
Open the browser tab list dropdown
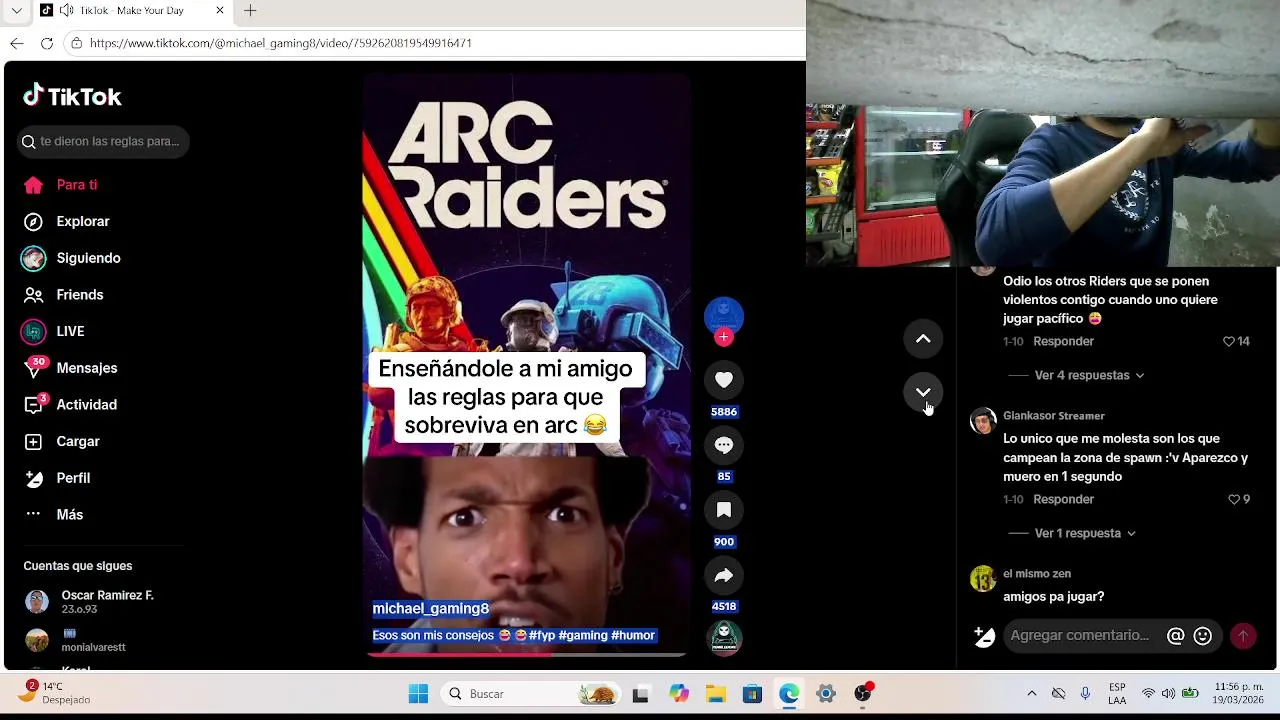[16, 10]
